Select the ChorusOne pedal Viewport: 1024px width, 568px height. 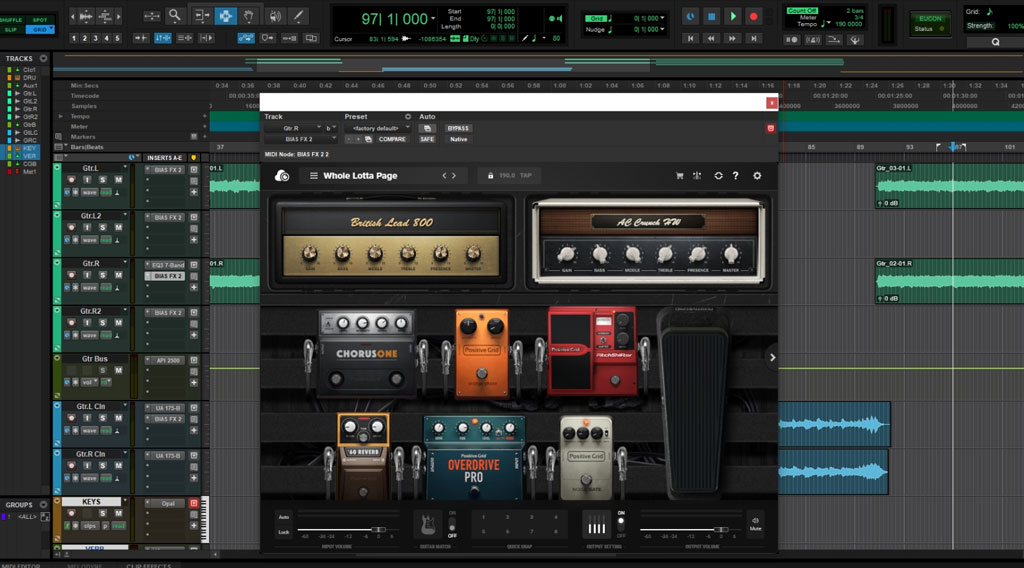(366, 353)
